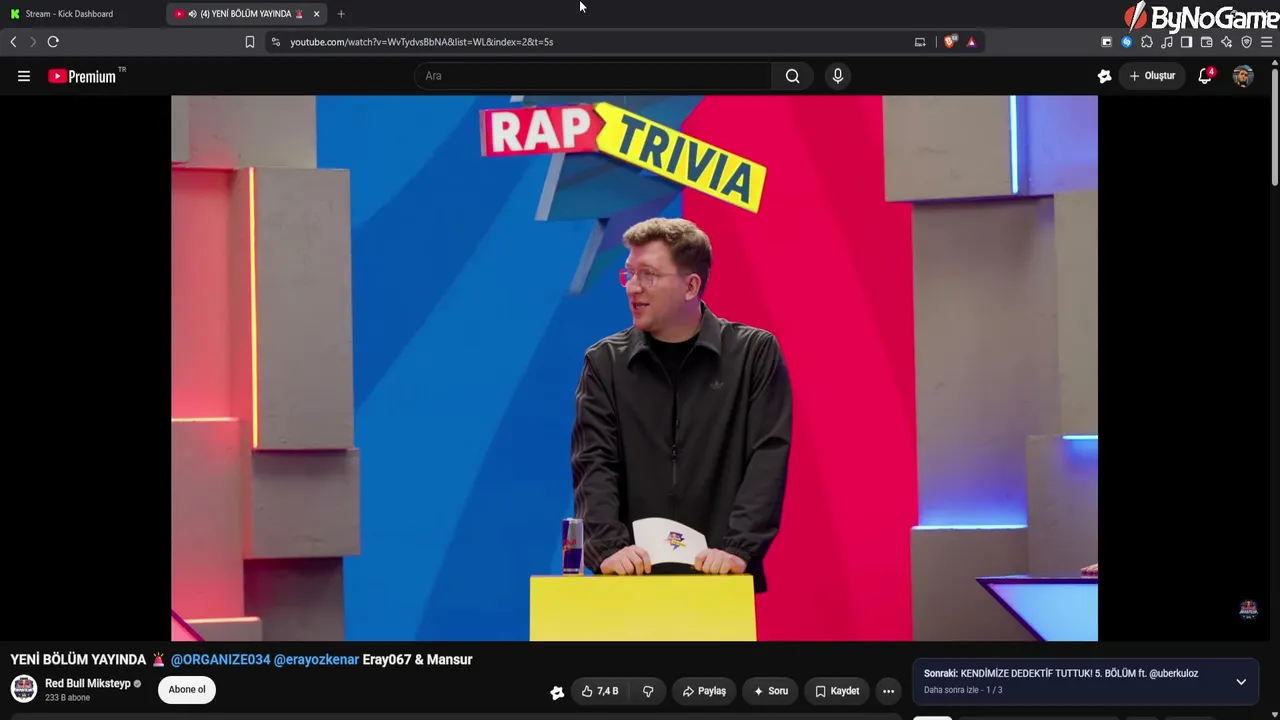This screenshot has height=720, width=1280.
Task: Dislike the video with thumbs down
Action: 648,691
